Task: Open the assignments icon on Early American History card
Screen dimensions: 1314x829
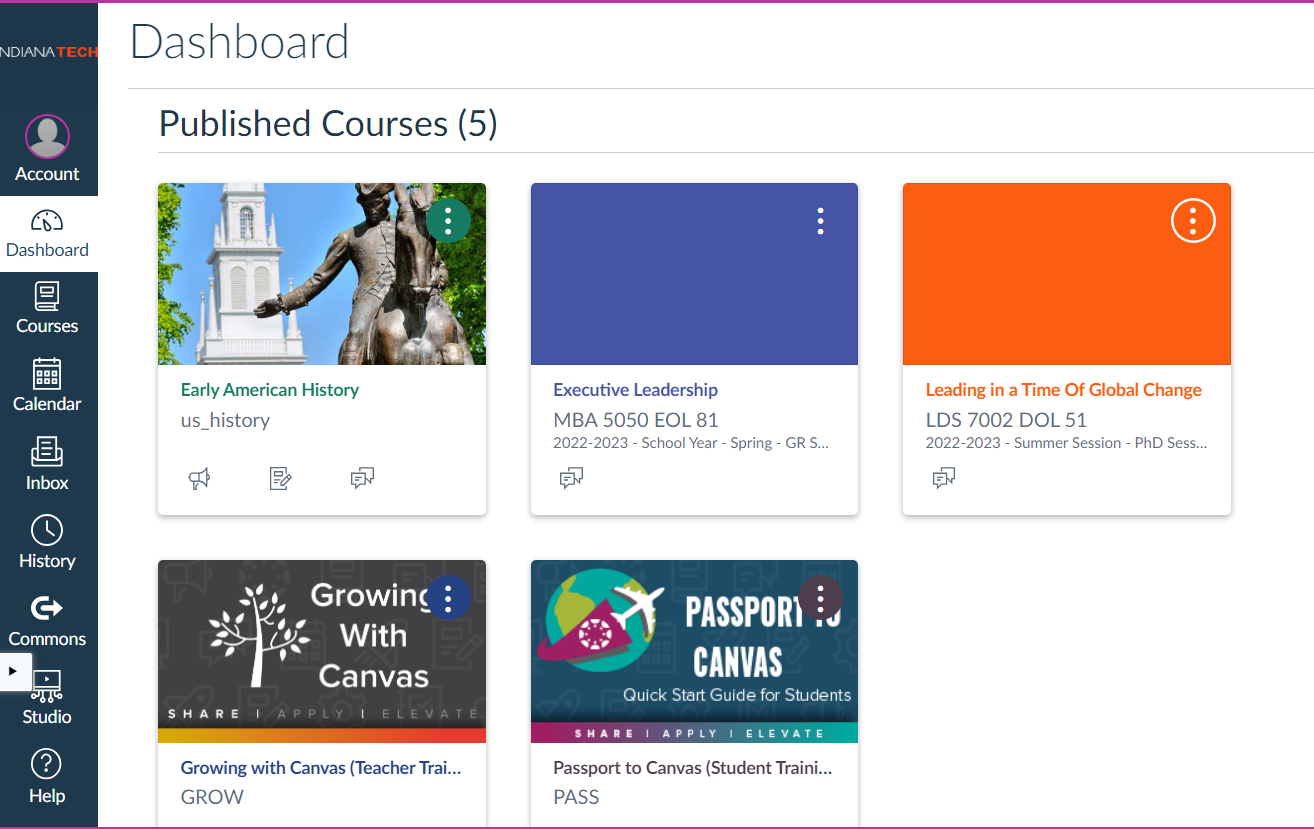Action: (280, 478)
